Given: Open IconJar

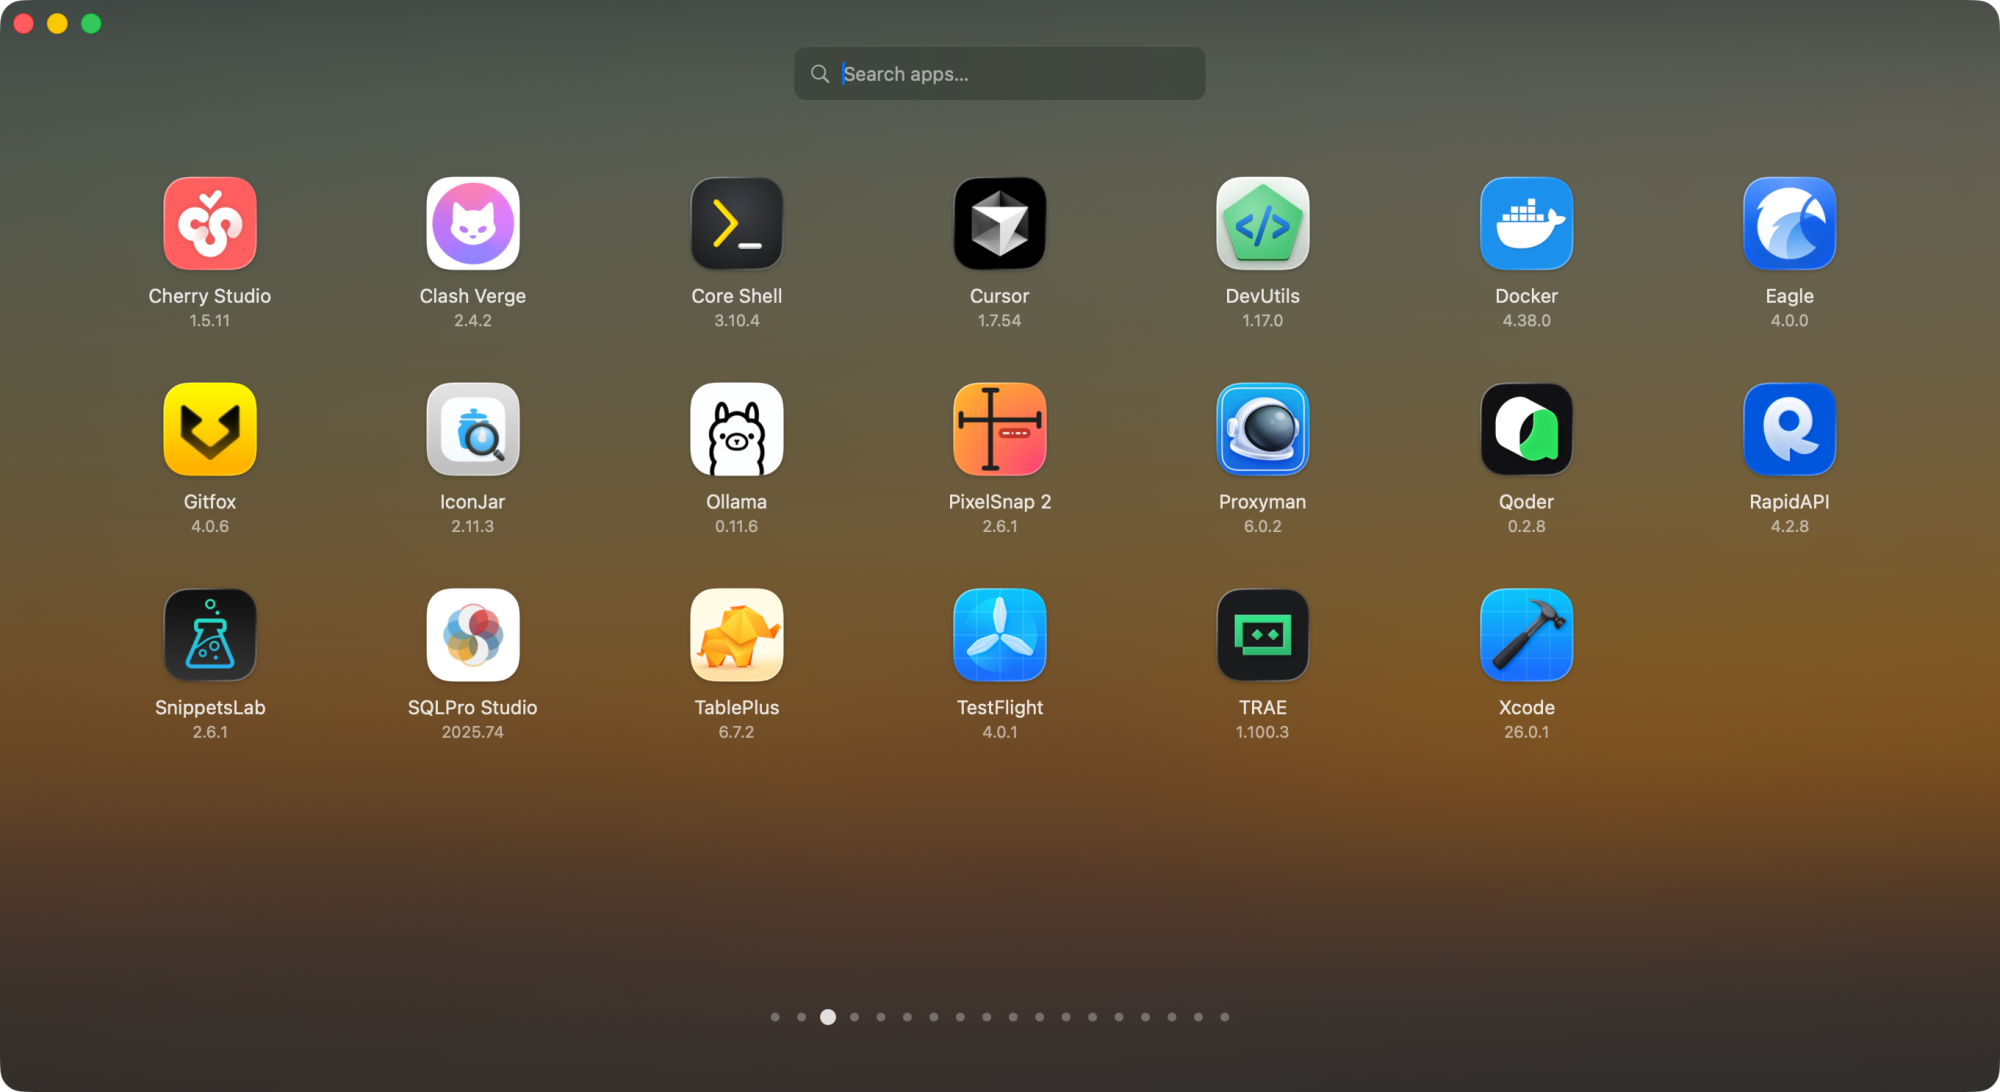Looking at the screenshot, I should pos(473,429).
